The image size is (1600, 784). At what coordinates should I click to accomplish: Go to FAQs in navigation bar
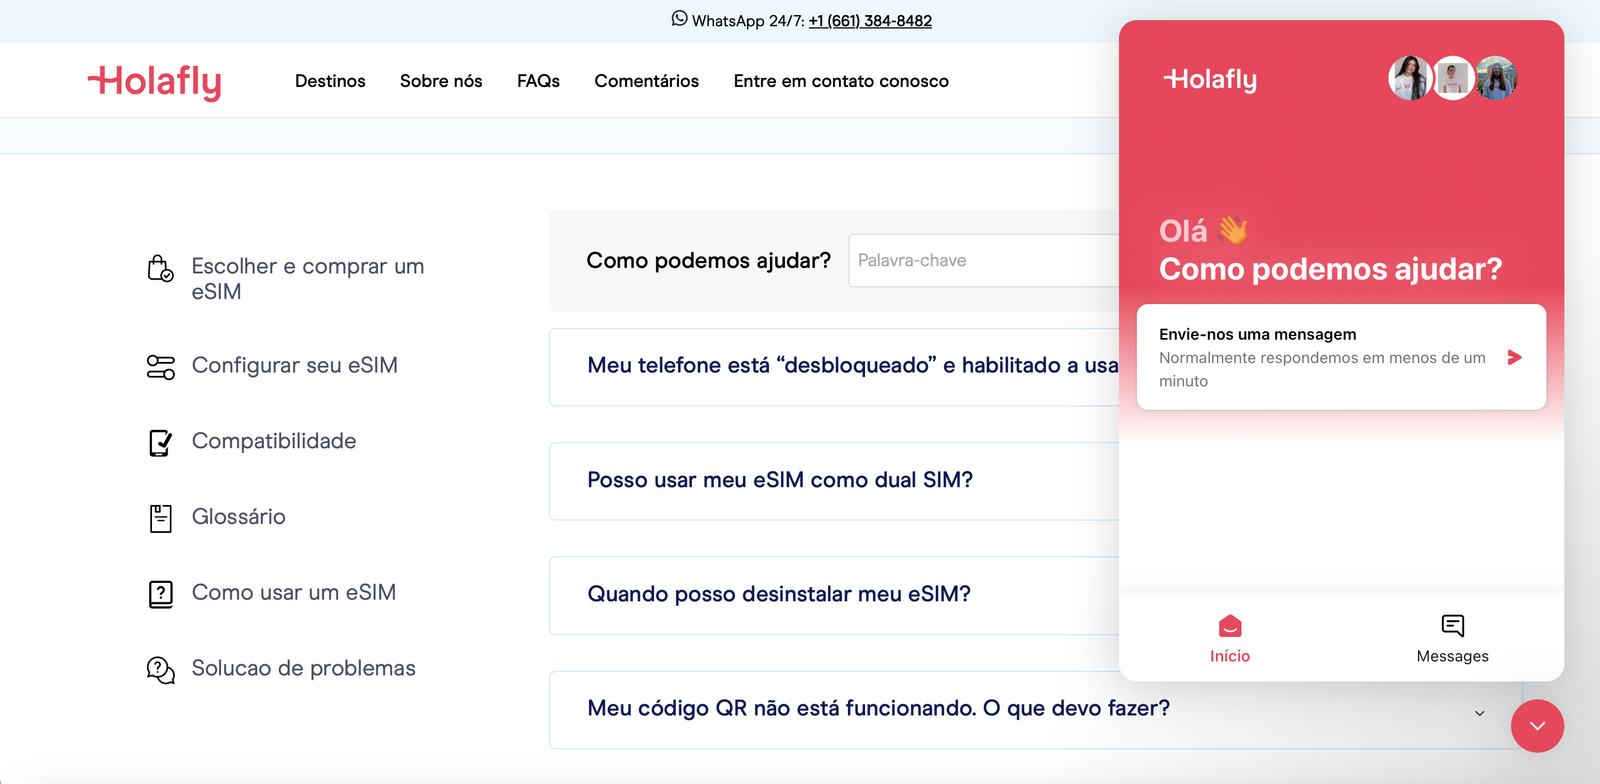tap(538, 81)
